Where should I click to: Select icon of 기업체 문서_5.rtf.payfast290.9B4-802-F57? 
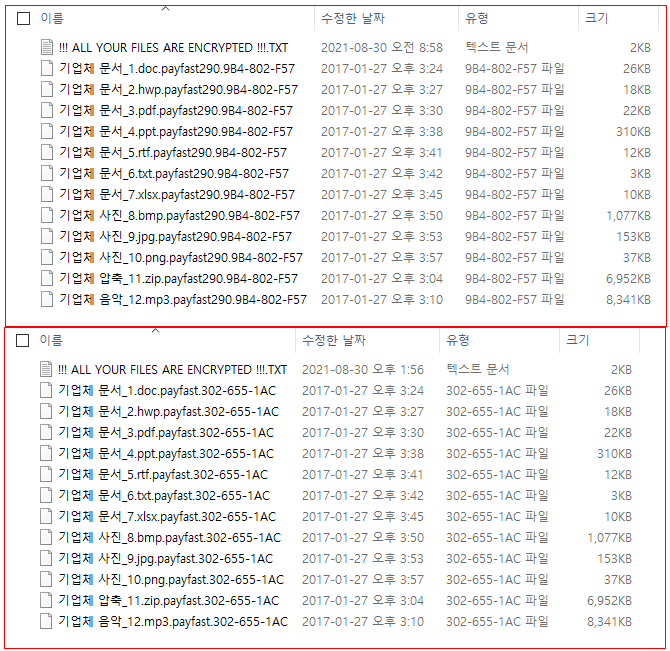(47, 152)
